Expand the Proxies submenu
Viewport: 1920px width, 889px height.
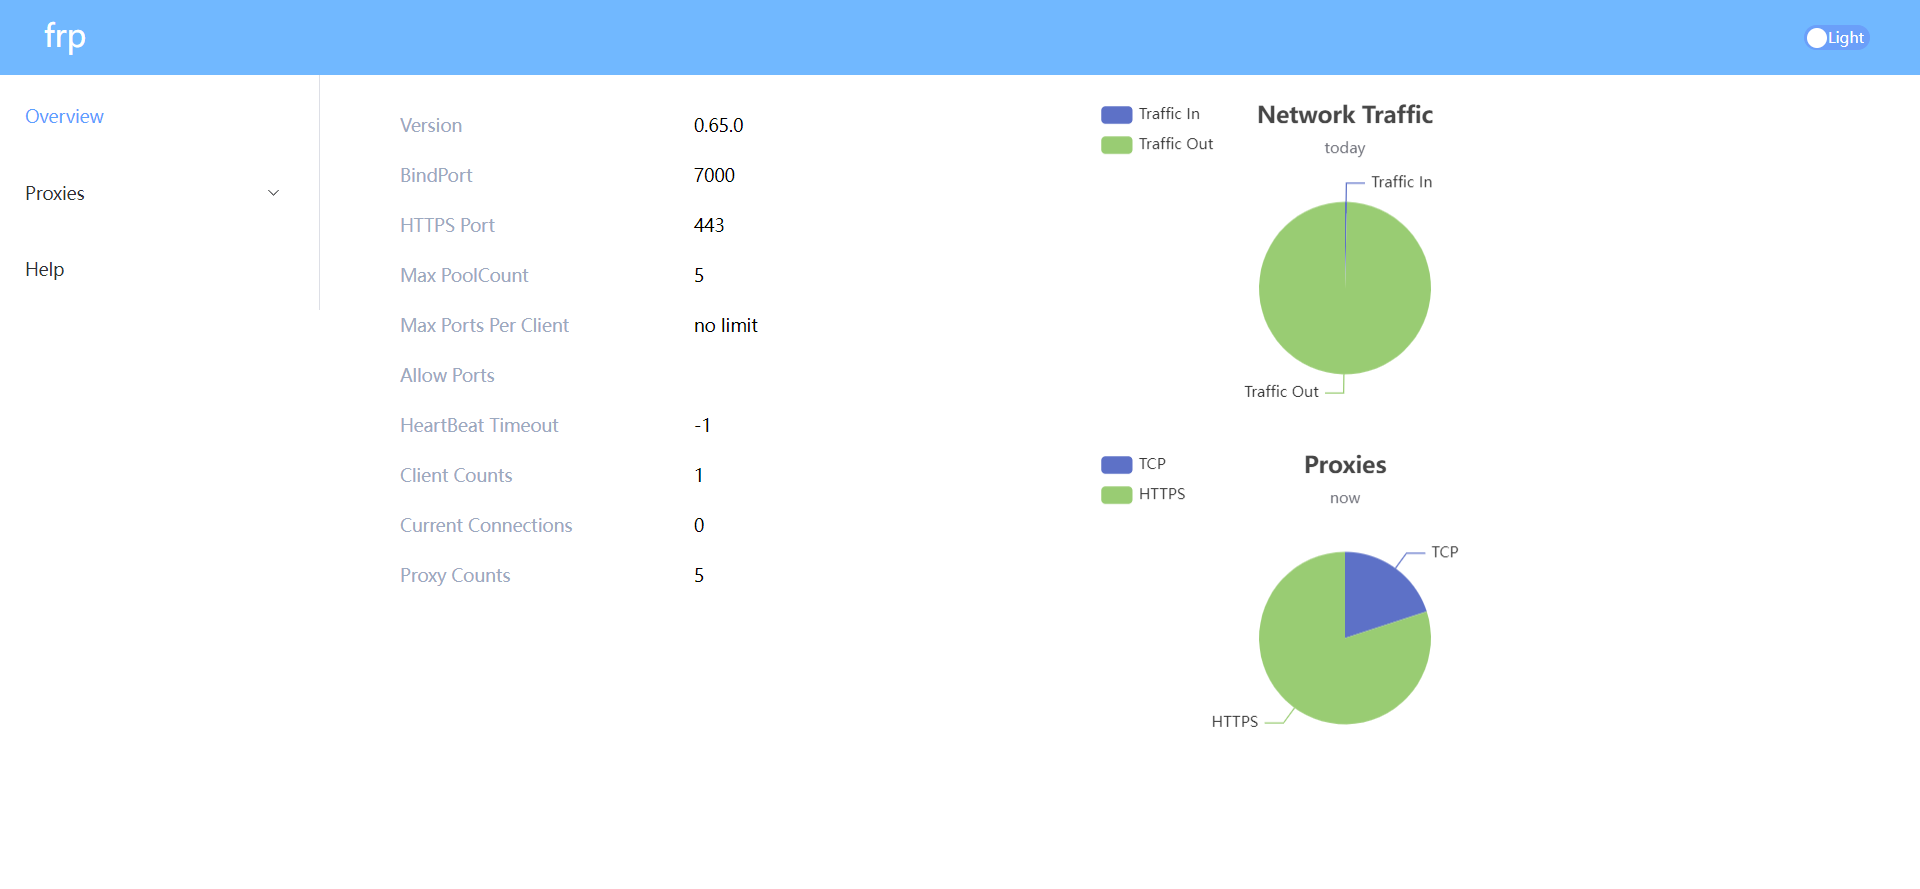pos(55,194)
